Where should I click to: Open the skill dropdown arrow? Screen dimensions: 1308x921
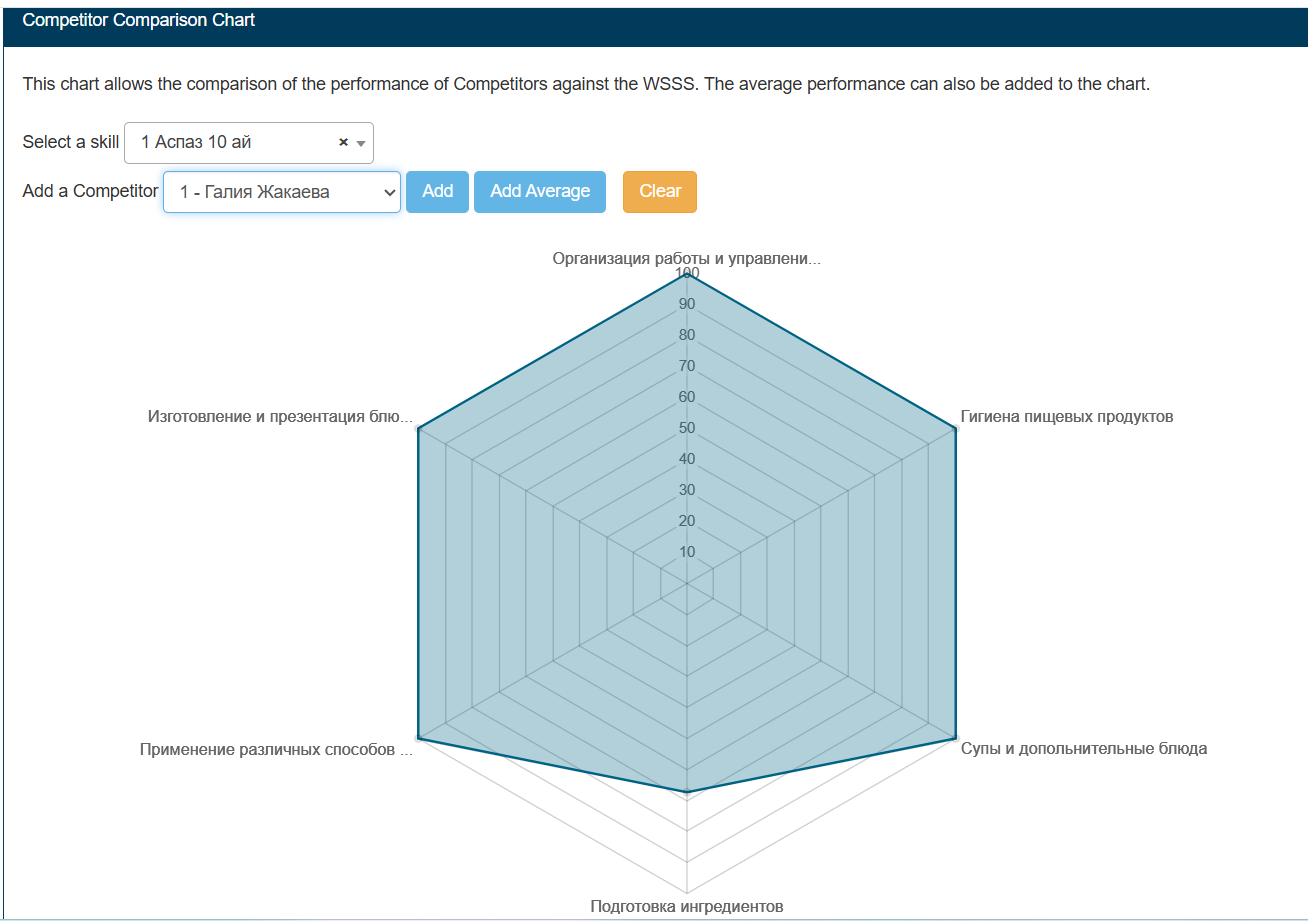(361, 143)
